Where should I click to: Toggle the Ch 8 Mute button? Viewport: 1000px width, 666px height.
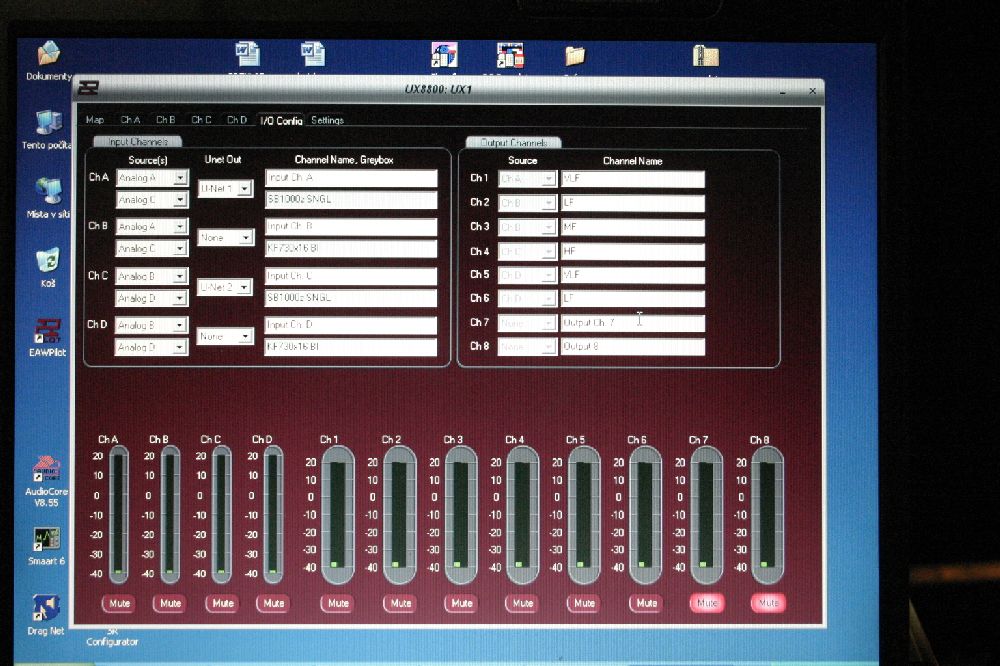click(x=768, y=603)
